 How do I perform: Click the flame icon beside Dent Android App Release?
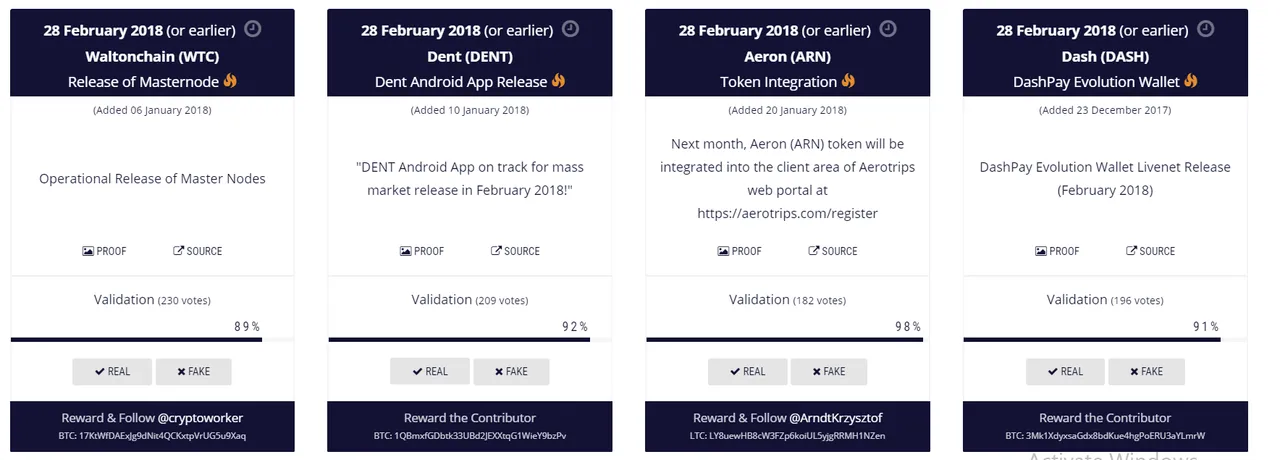558,80
